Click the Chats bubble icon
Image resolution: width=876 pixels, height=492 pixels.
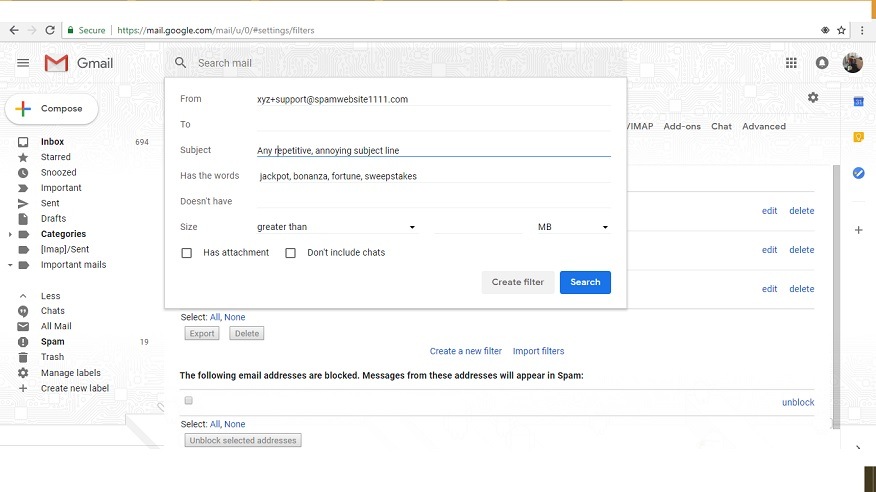pos(23,311)
